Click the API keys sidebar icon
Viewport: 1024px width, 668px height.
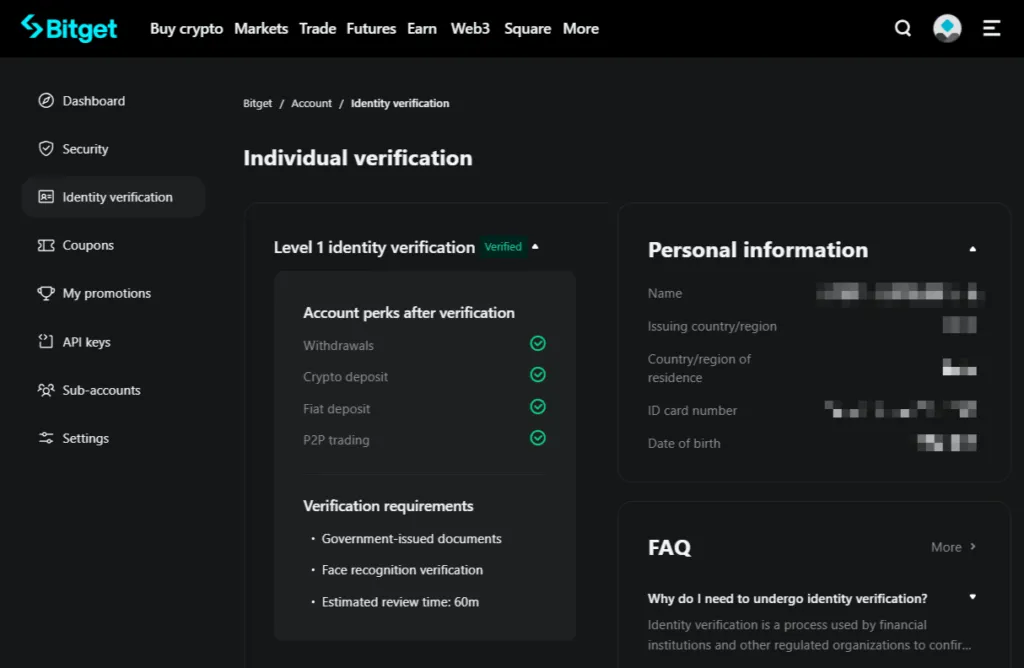[x=47, y=341]
